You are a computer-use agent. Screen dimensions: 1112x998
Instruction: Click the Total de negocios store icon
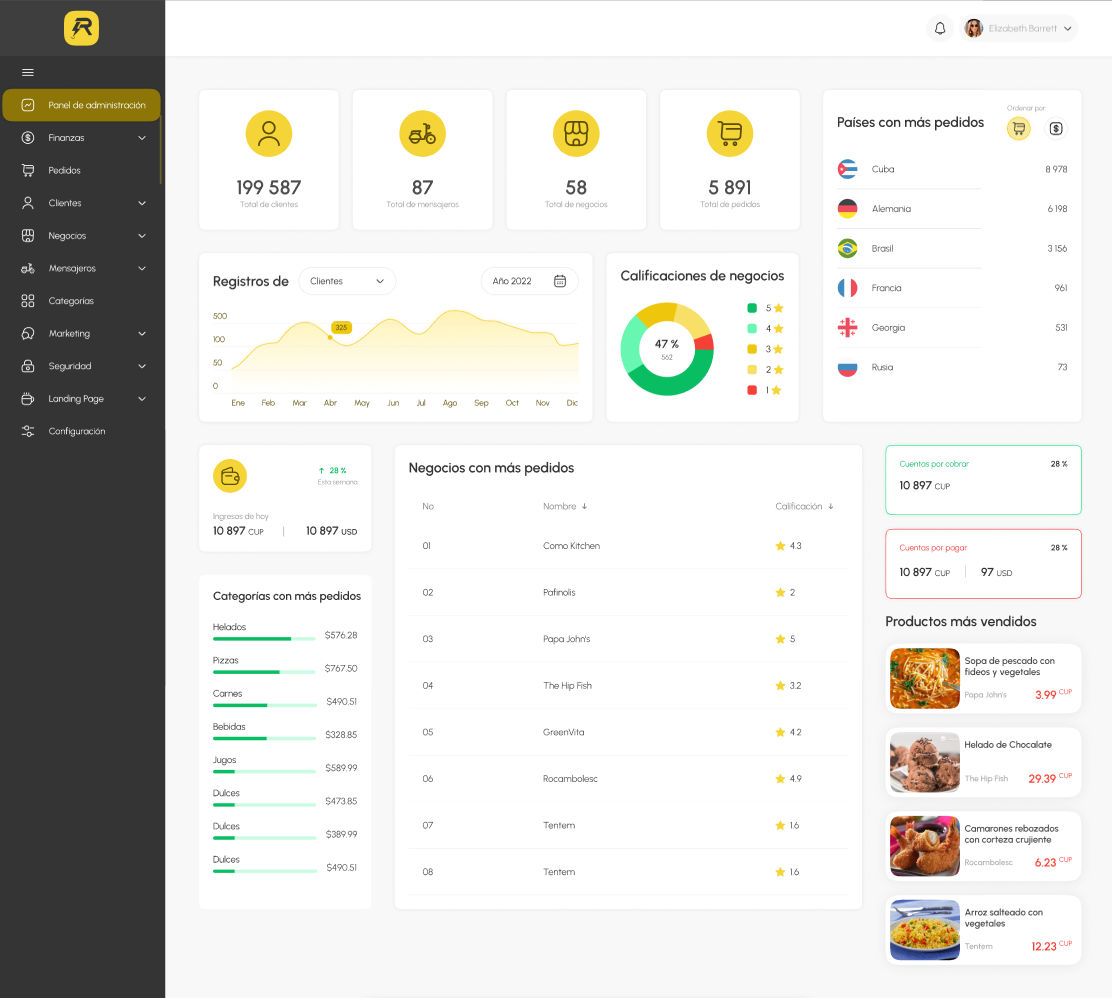coord(576,133)
